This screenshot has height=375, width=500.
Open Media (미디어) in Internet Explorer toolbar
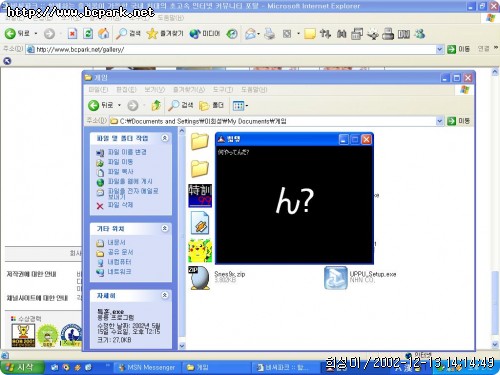point(205,34)
